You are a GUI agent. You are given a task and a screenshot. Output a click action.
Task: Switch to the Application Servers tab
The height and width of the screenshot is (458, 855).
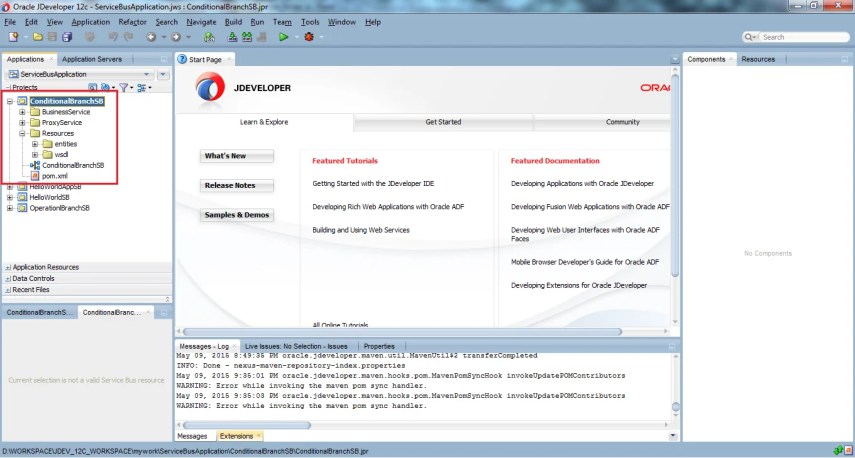coord(92,59)
